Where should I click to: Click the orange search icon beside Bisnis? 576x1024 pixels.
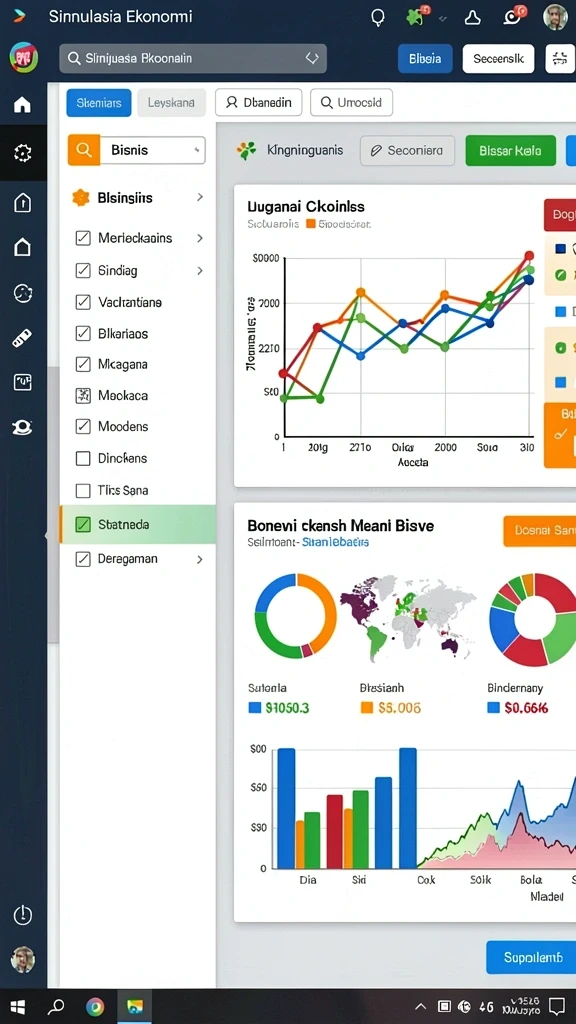84,150
